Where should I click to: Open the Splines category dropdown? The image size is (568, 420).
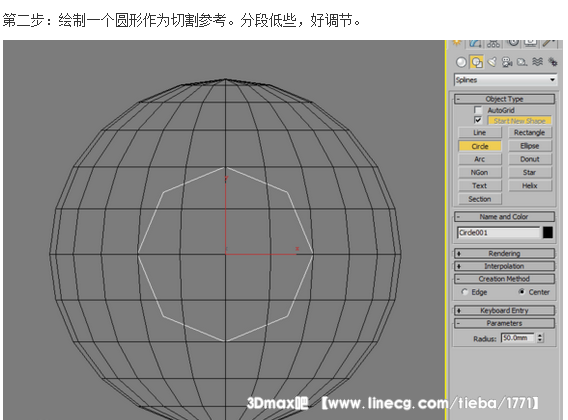pyautogui.click(x=505, y=80)
